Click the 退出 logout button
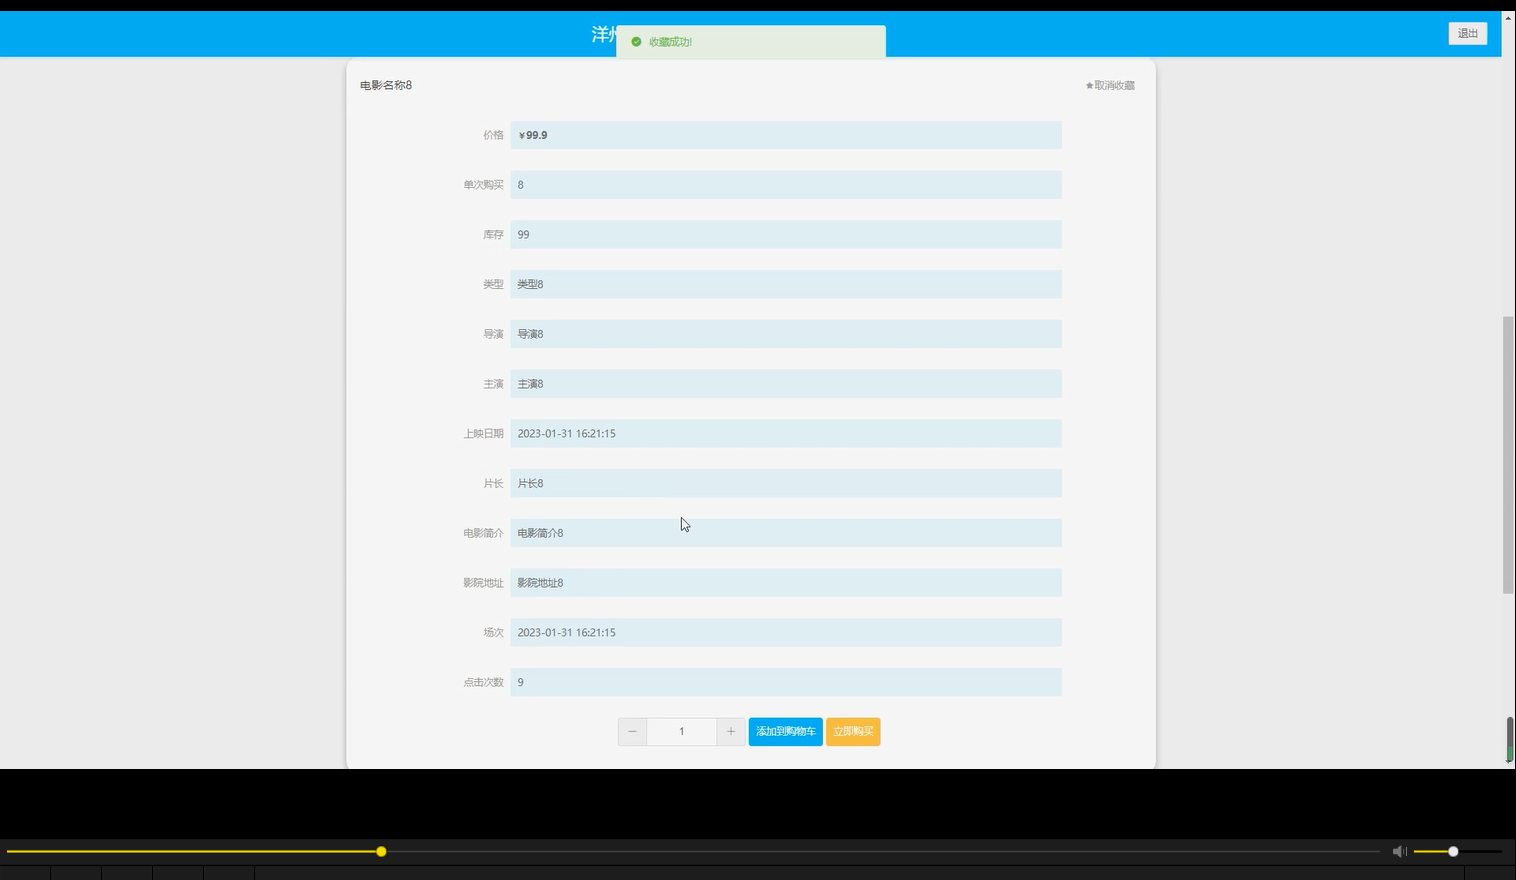Viewport: 1516px width, 880px height. [x=1467, y=33]
